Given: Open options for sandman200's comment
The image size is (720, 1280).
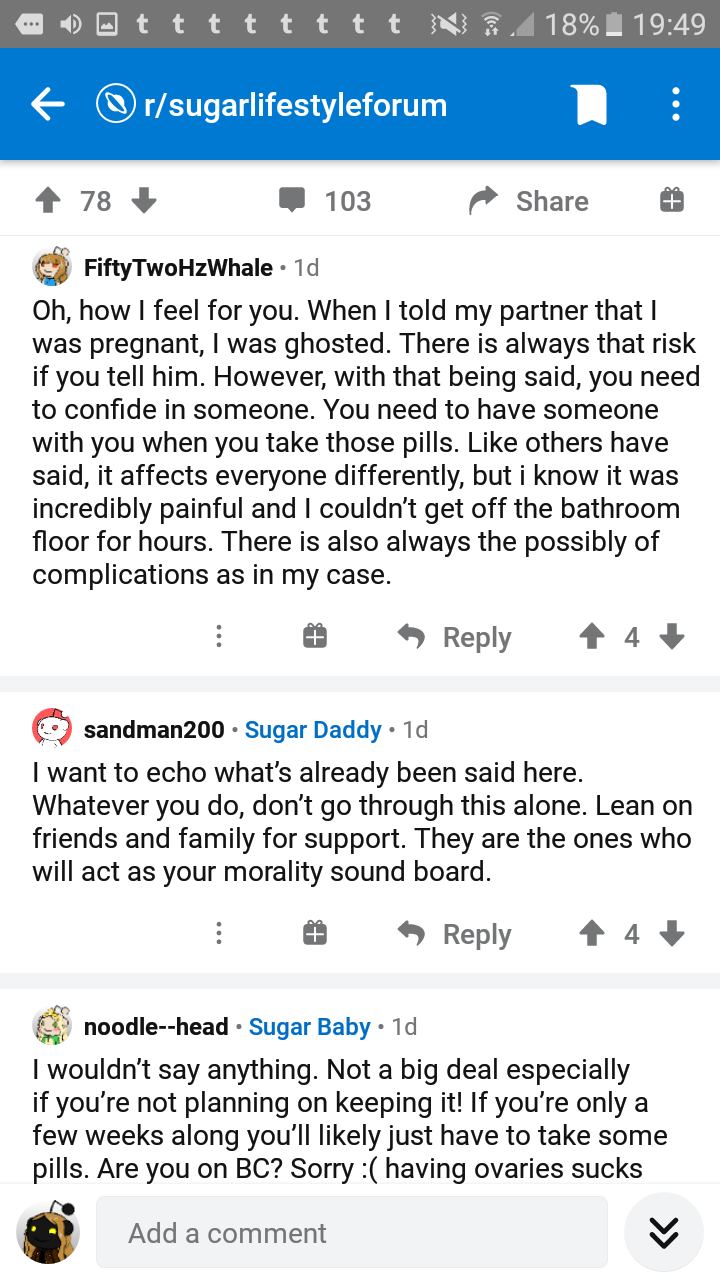Looking at the screenshot, I should click(x=219, y=934).
